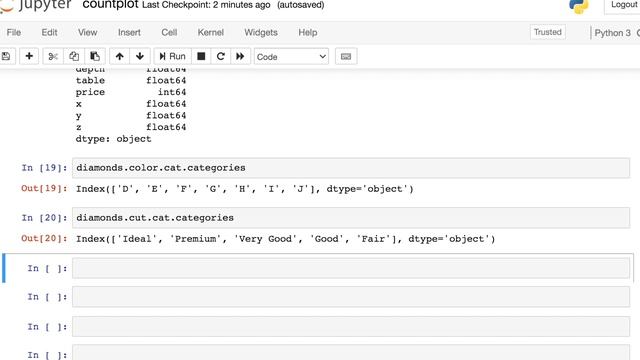Image resolution: width=640 pixels, height=360 pixels.
Task: Open the Cell menu
Action: click(169, 32)
